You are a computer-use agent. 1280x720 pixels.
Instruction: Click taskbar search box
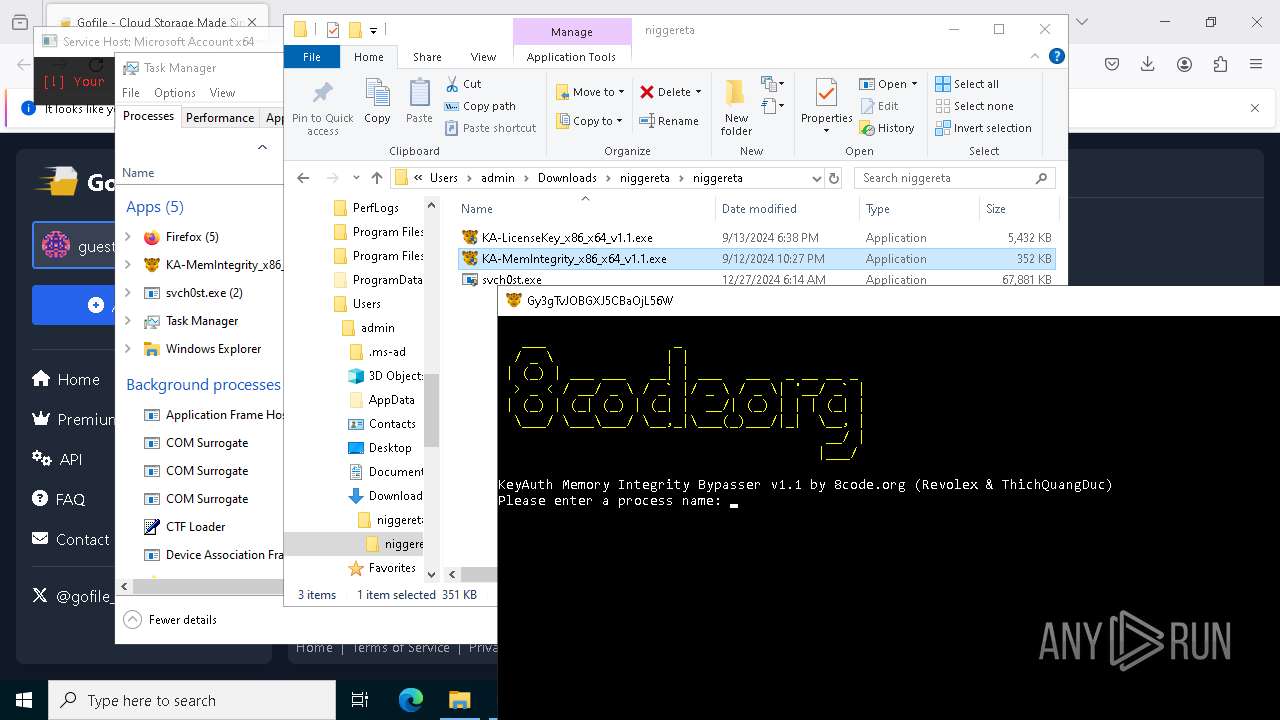192,700
